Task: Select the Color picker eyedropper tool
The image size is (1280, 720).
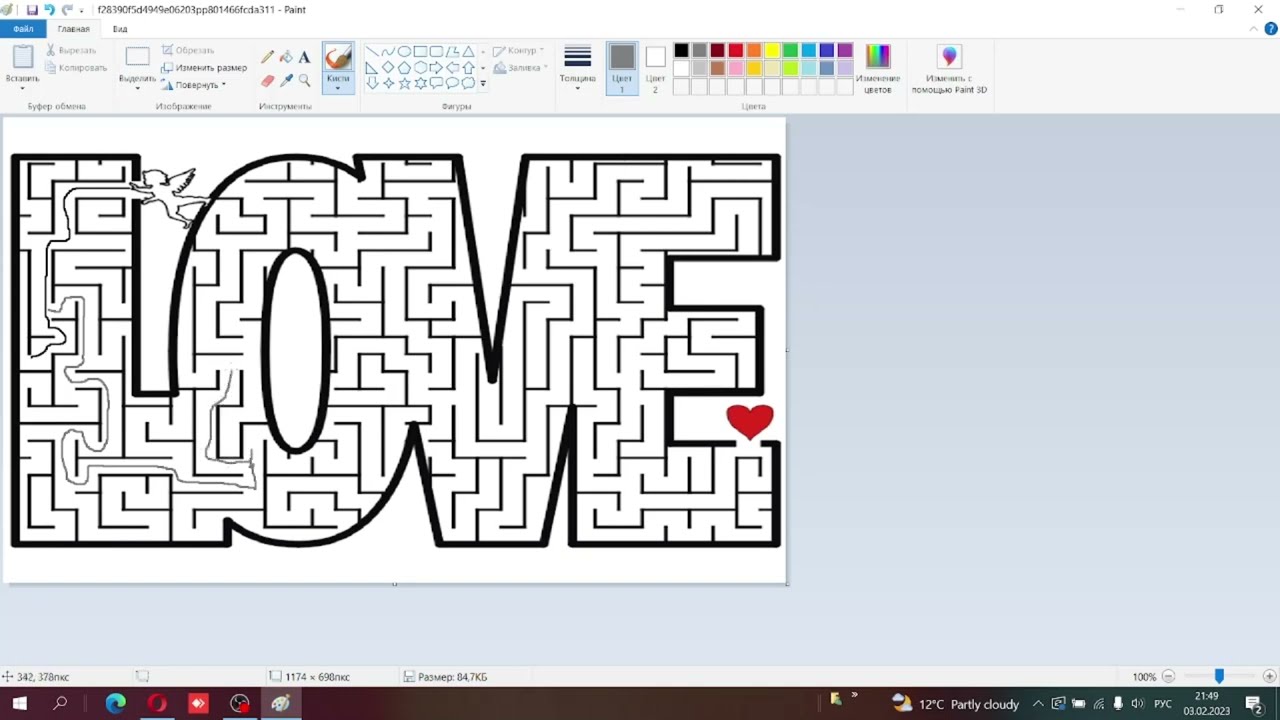Action: click(x=286, y=80)
